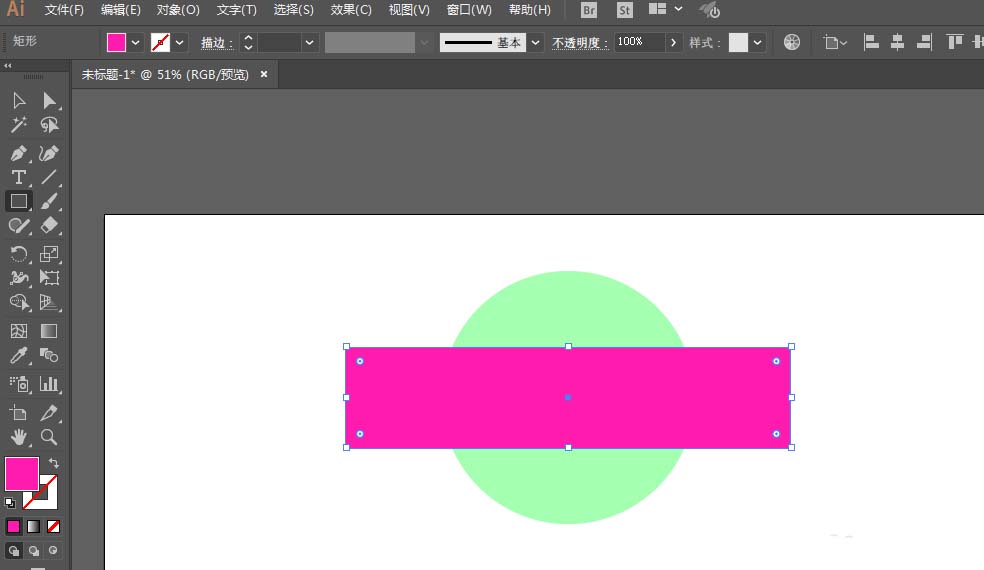
Task: Open Adobe Bridge via Br icon
Action: tap(589, 10)
